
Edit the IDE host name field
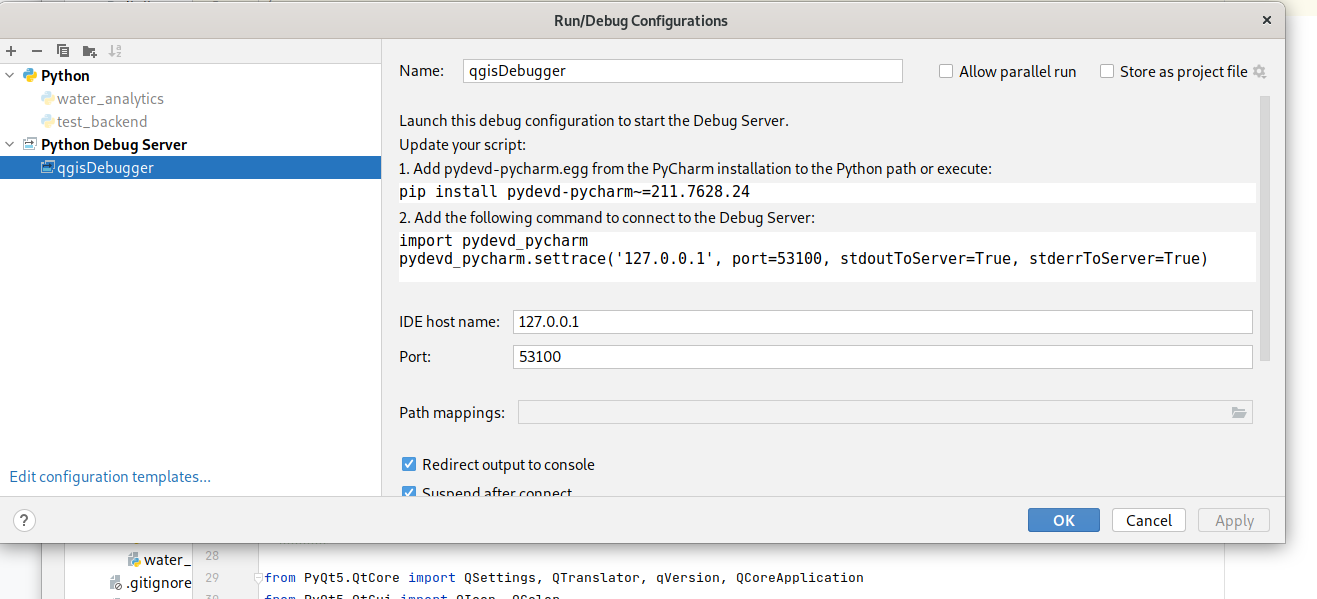[882, 322]
